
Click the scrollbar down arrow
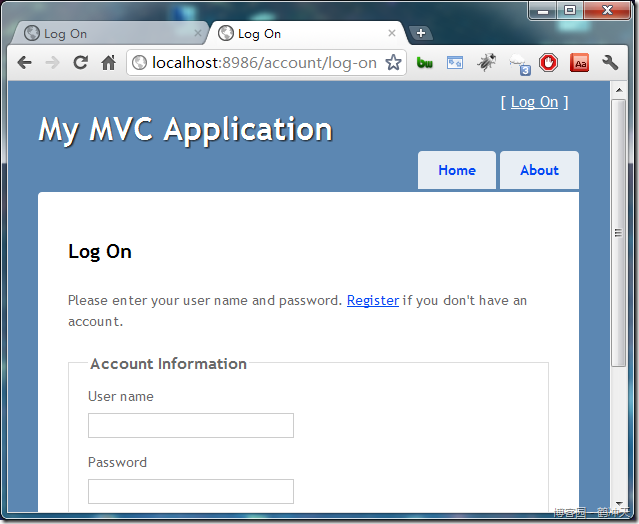[x=619, y=504]
